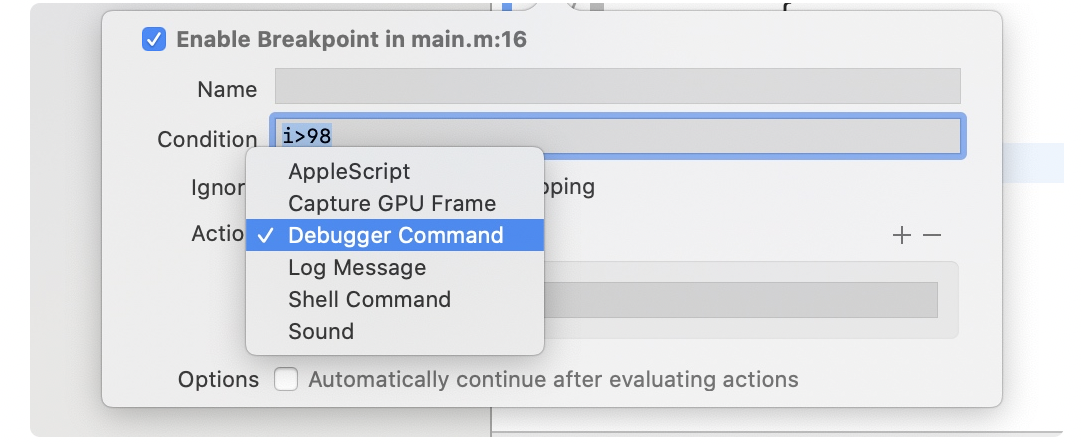Click into the breakpoint Name field
This screenshot has height=444, width=1082.
[617, 87]
